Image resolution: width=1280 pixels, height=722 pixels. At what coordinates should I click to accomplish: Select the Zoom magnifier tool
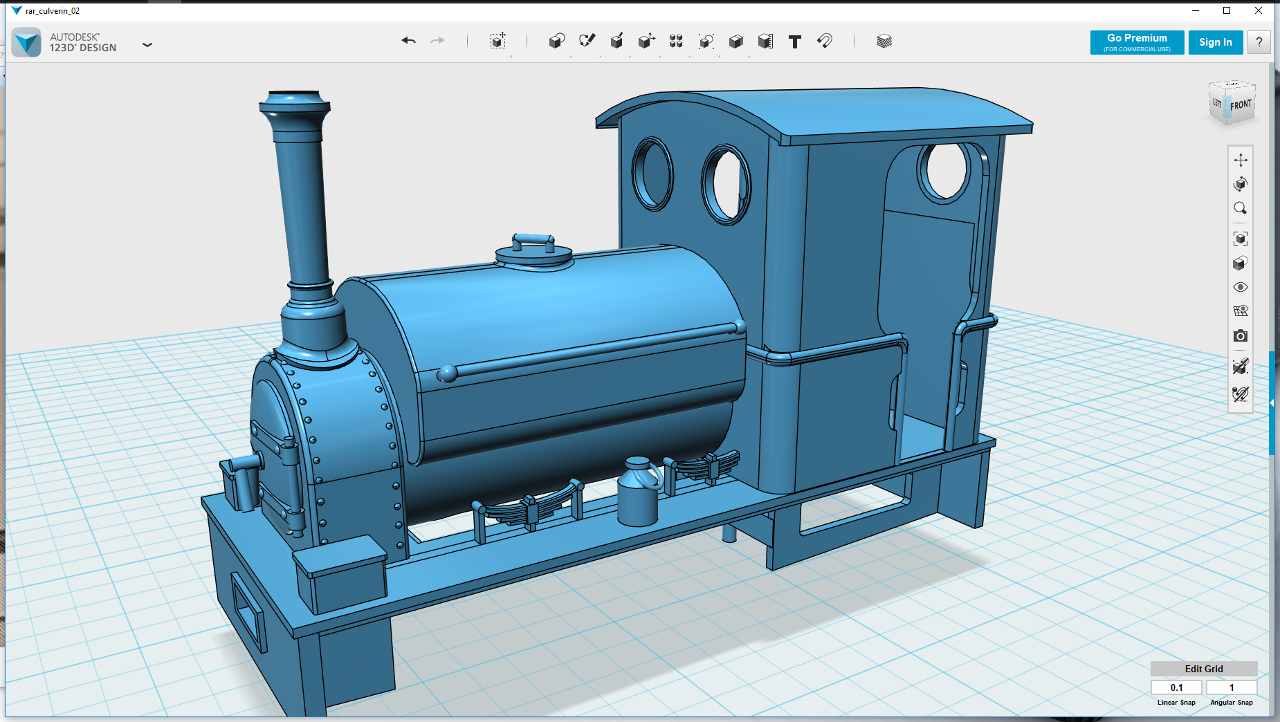(x=1240, y=208)
